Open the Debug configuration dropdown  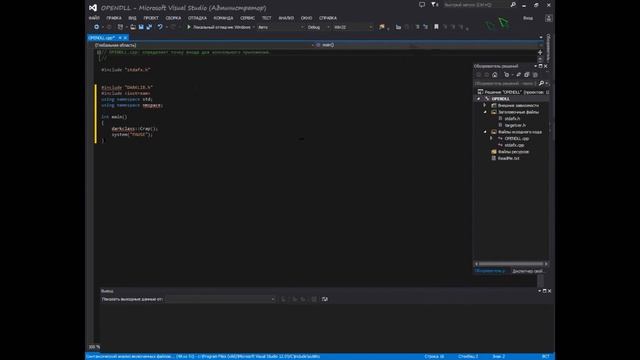pyautogui.click(x=318, y=27)
